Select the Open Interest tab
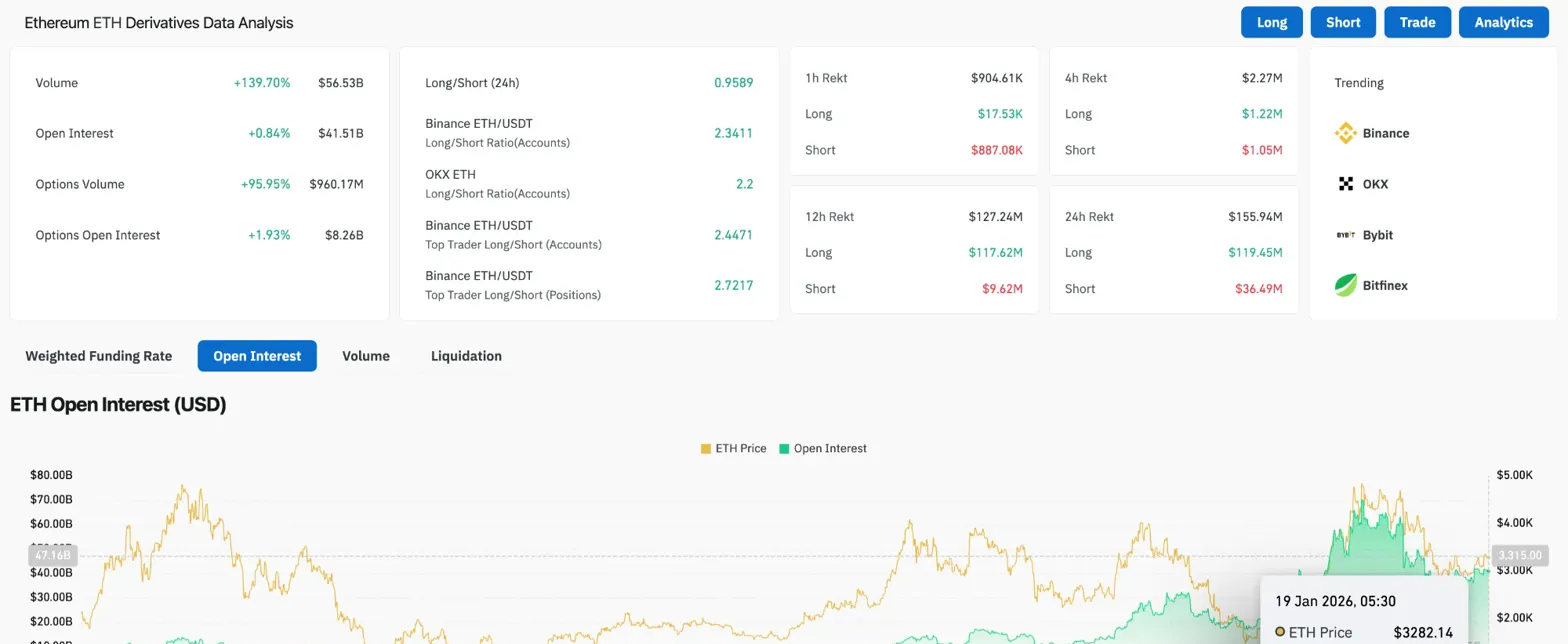Viewport: 1568px width, 644px height. [x=257, y=356]
